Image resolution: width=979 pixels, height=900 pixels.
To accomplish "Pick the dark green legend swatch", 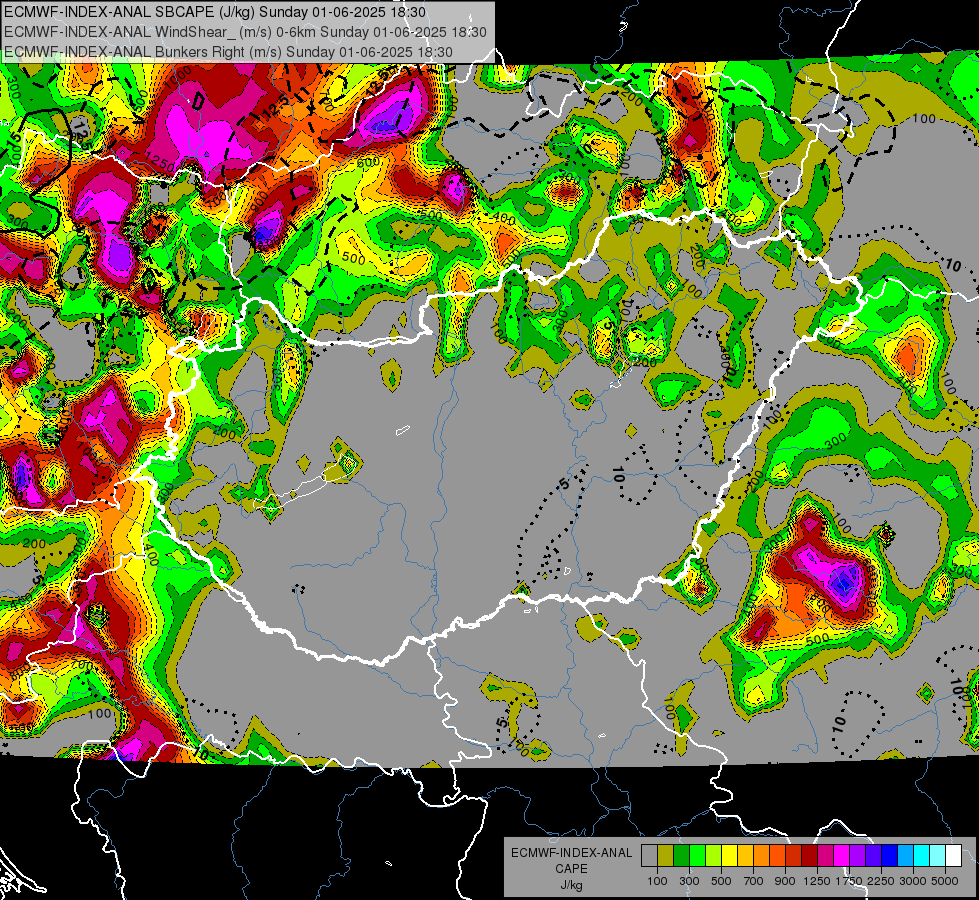I will [x=681, y=856].
